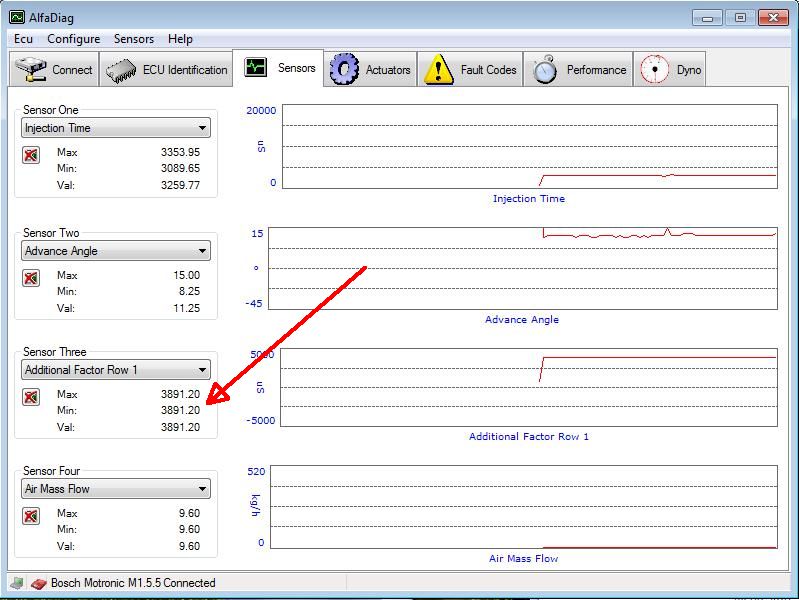Open the Configure menu
This screenshot has height=600, width=799.
73,39
